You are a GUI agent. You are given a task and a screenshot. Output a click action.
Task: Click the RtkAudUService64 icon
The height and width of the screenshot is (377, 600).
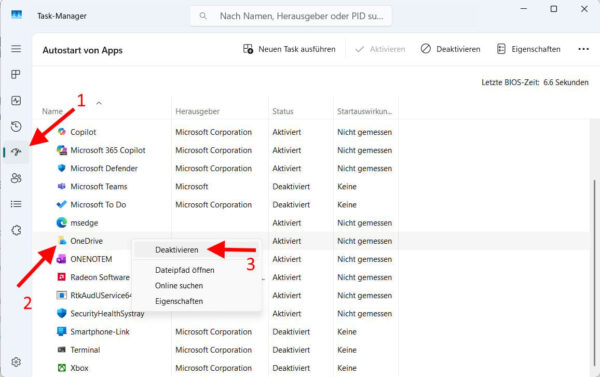[x=61, y=295]
